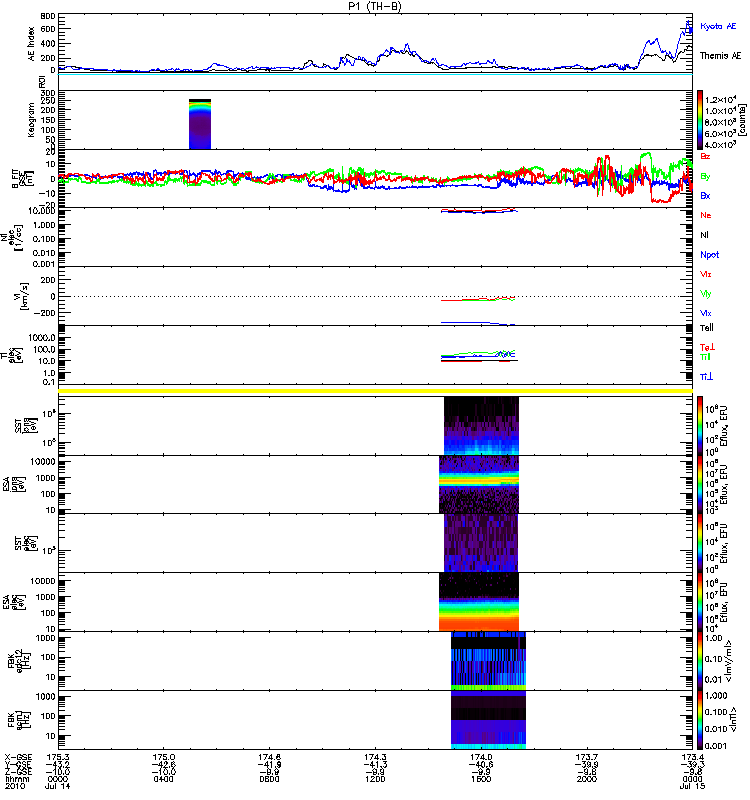This screenshot has width=750, height=800.
Task: Select the blue Vix velocity label
Action: [706, 313]
